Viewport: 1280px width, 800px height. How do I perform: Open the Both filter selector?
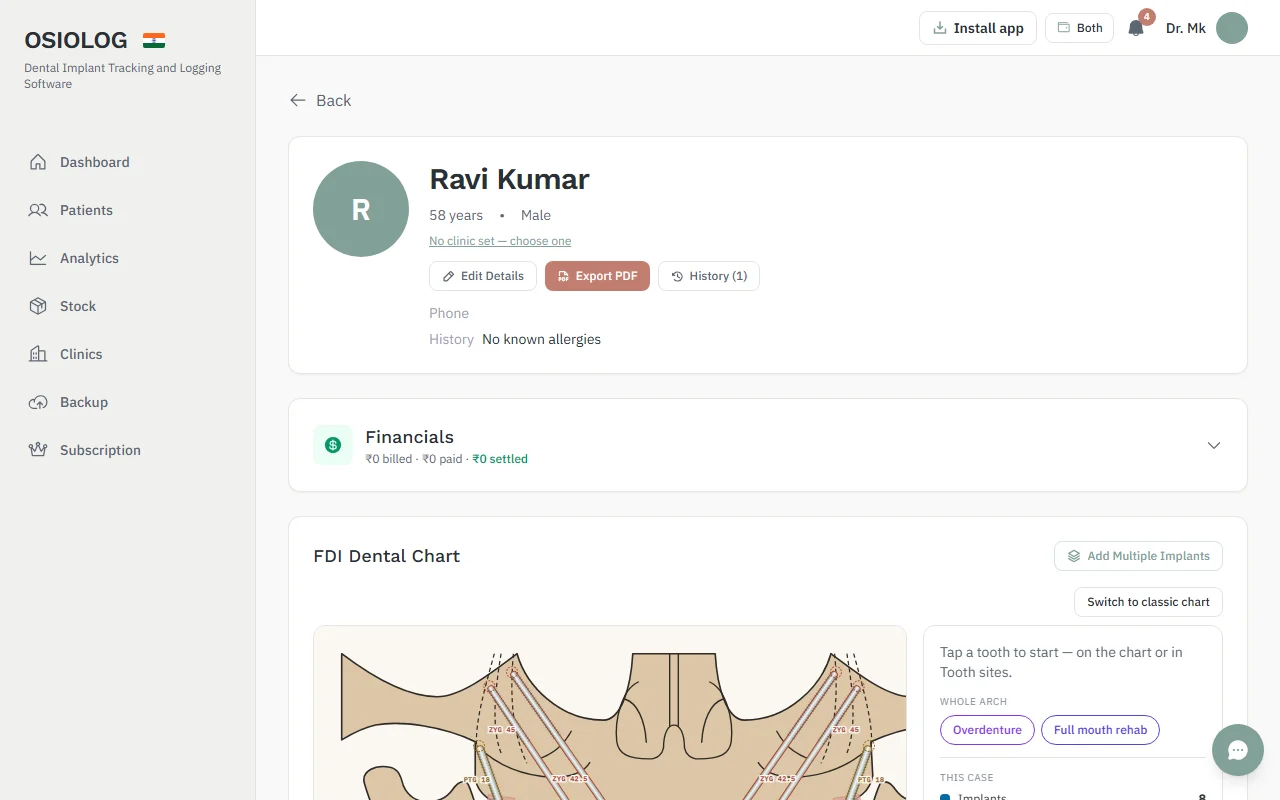click(x=1080, y=28)
